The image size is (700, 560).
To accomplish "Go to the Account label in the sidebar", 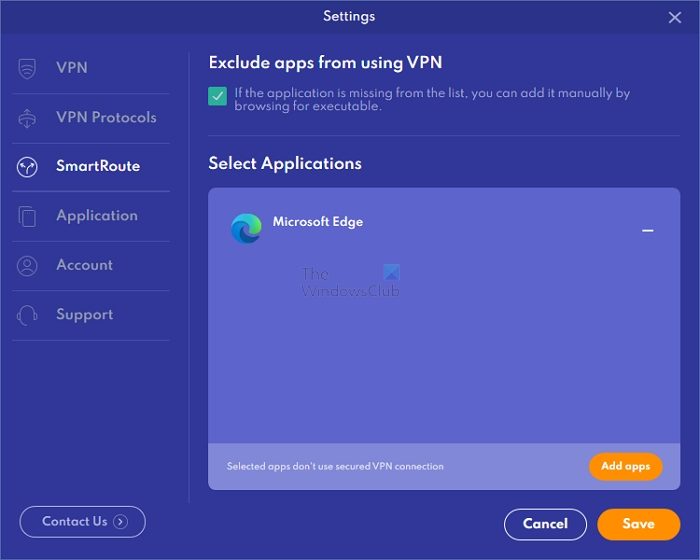I will tap(84, 265).
